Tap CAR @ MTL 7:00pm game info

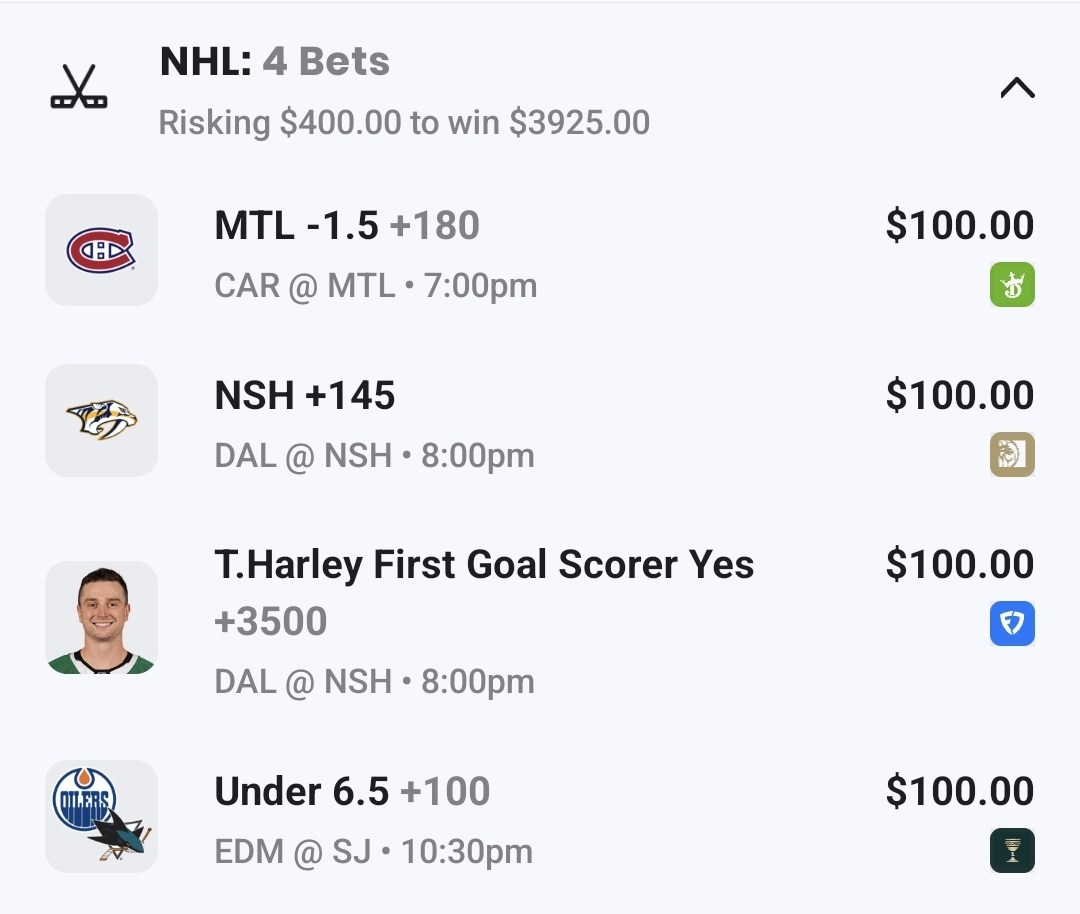(x=376, y=286)
